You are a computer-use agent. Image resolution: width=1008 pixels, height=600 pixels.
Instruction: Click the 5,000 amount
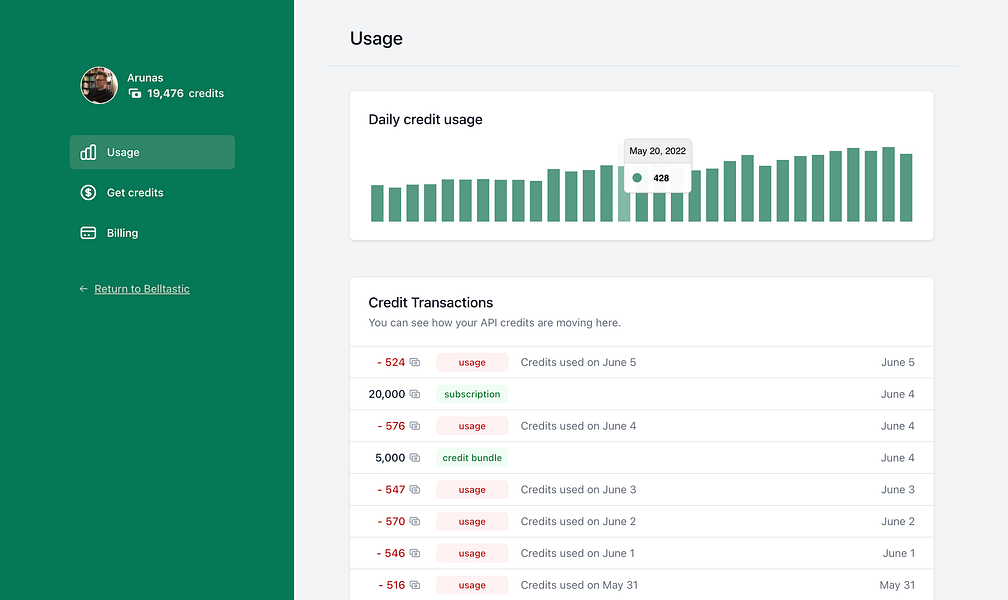pos(390,457)
